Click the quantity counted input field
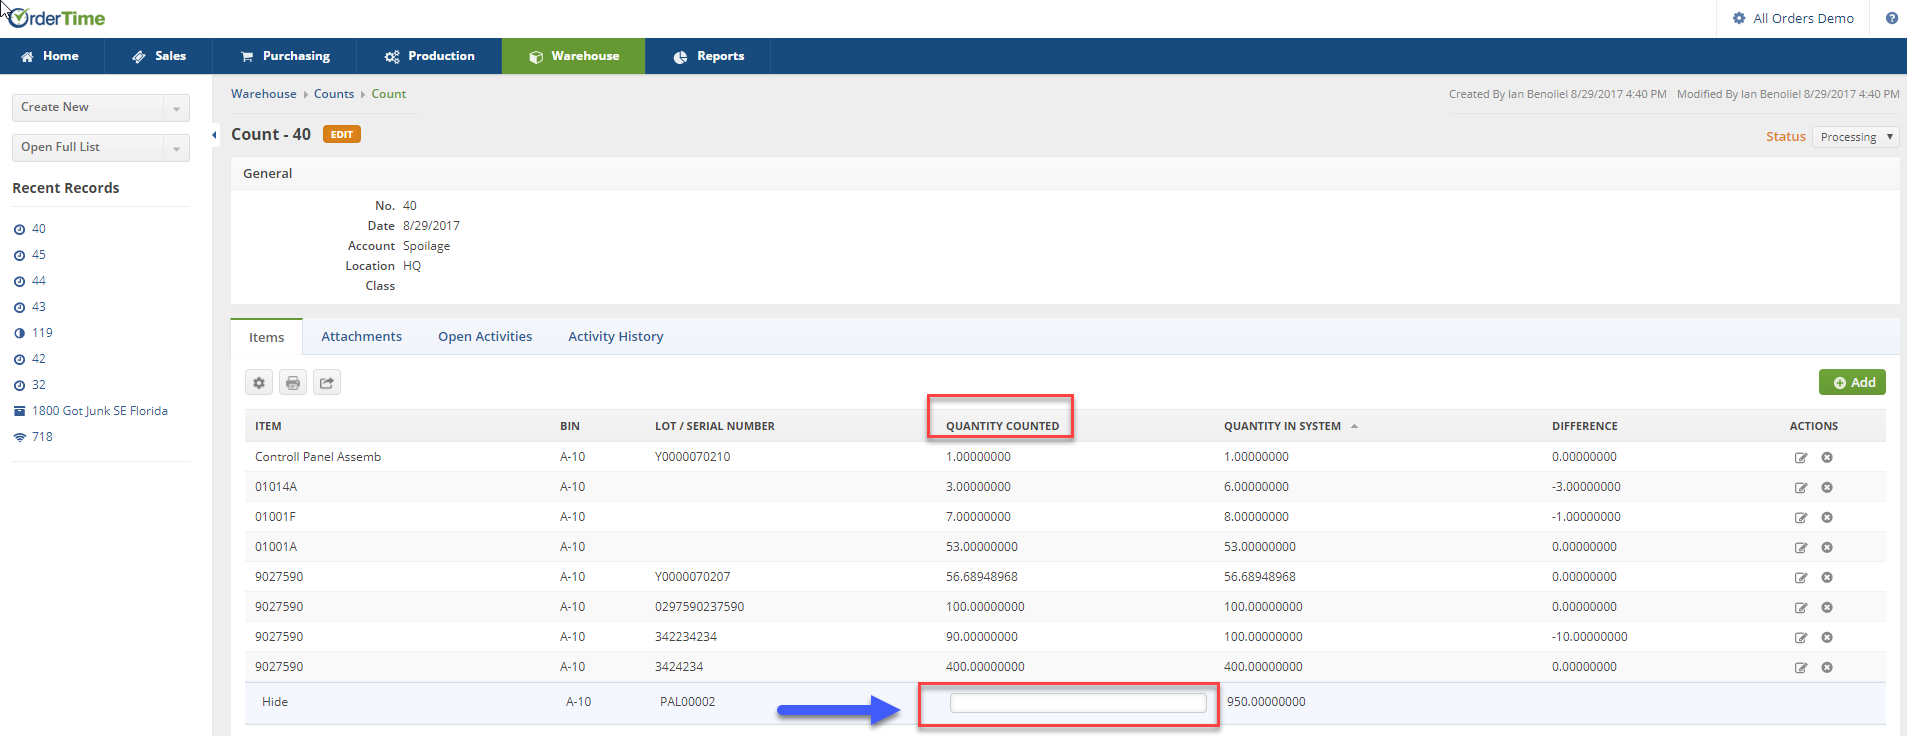Screen dimensions: 1907x736 coord(1077,703)
